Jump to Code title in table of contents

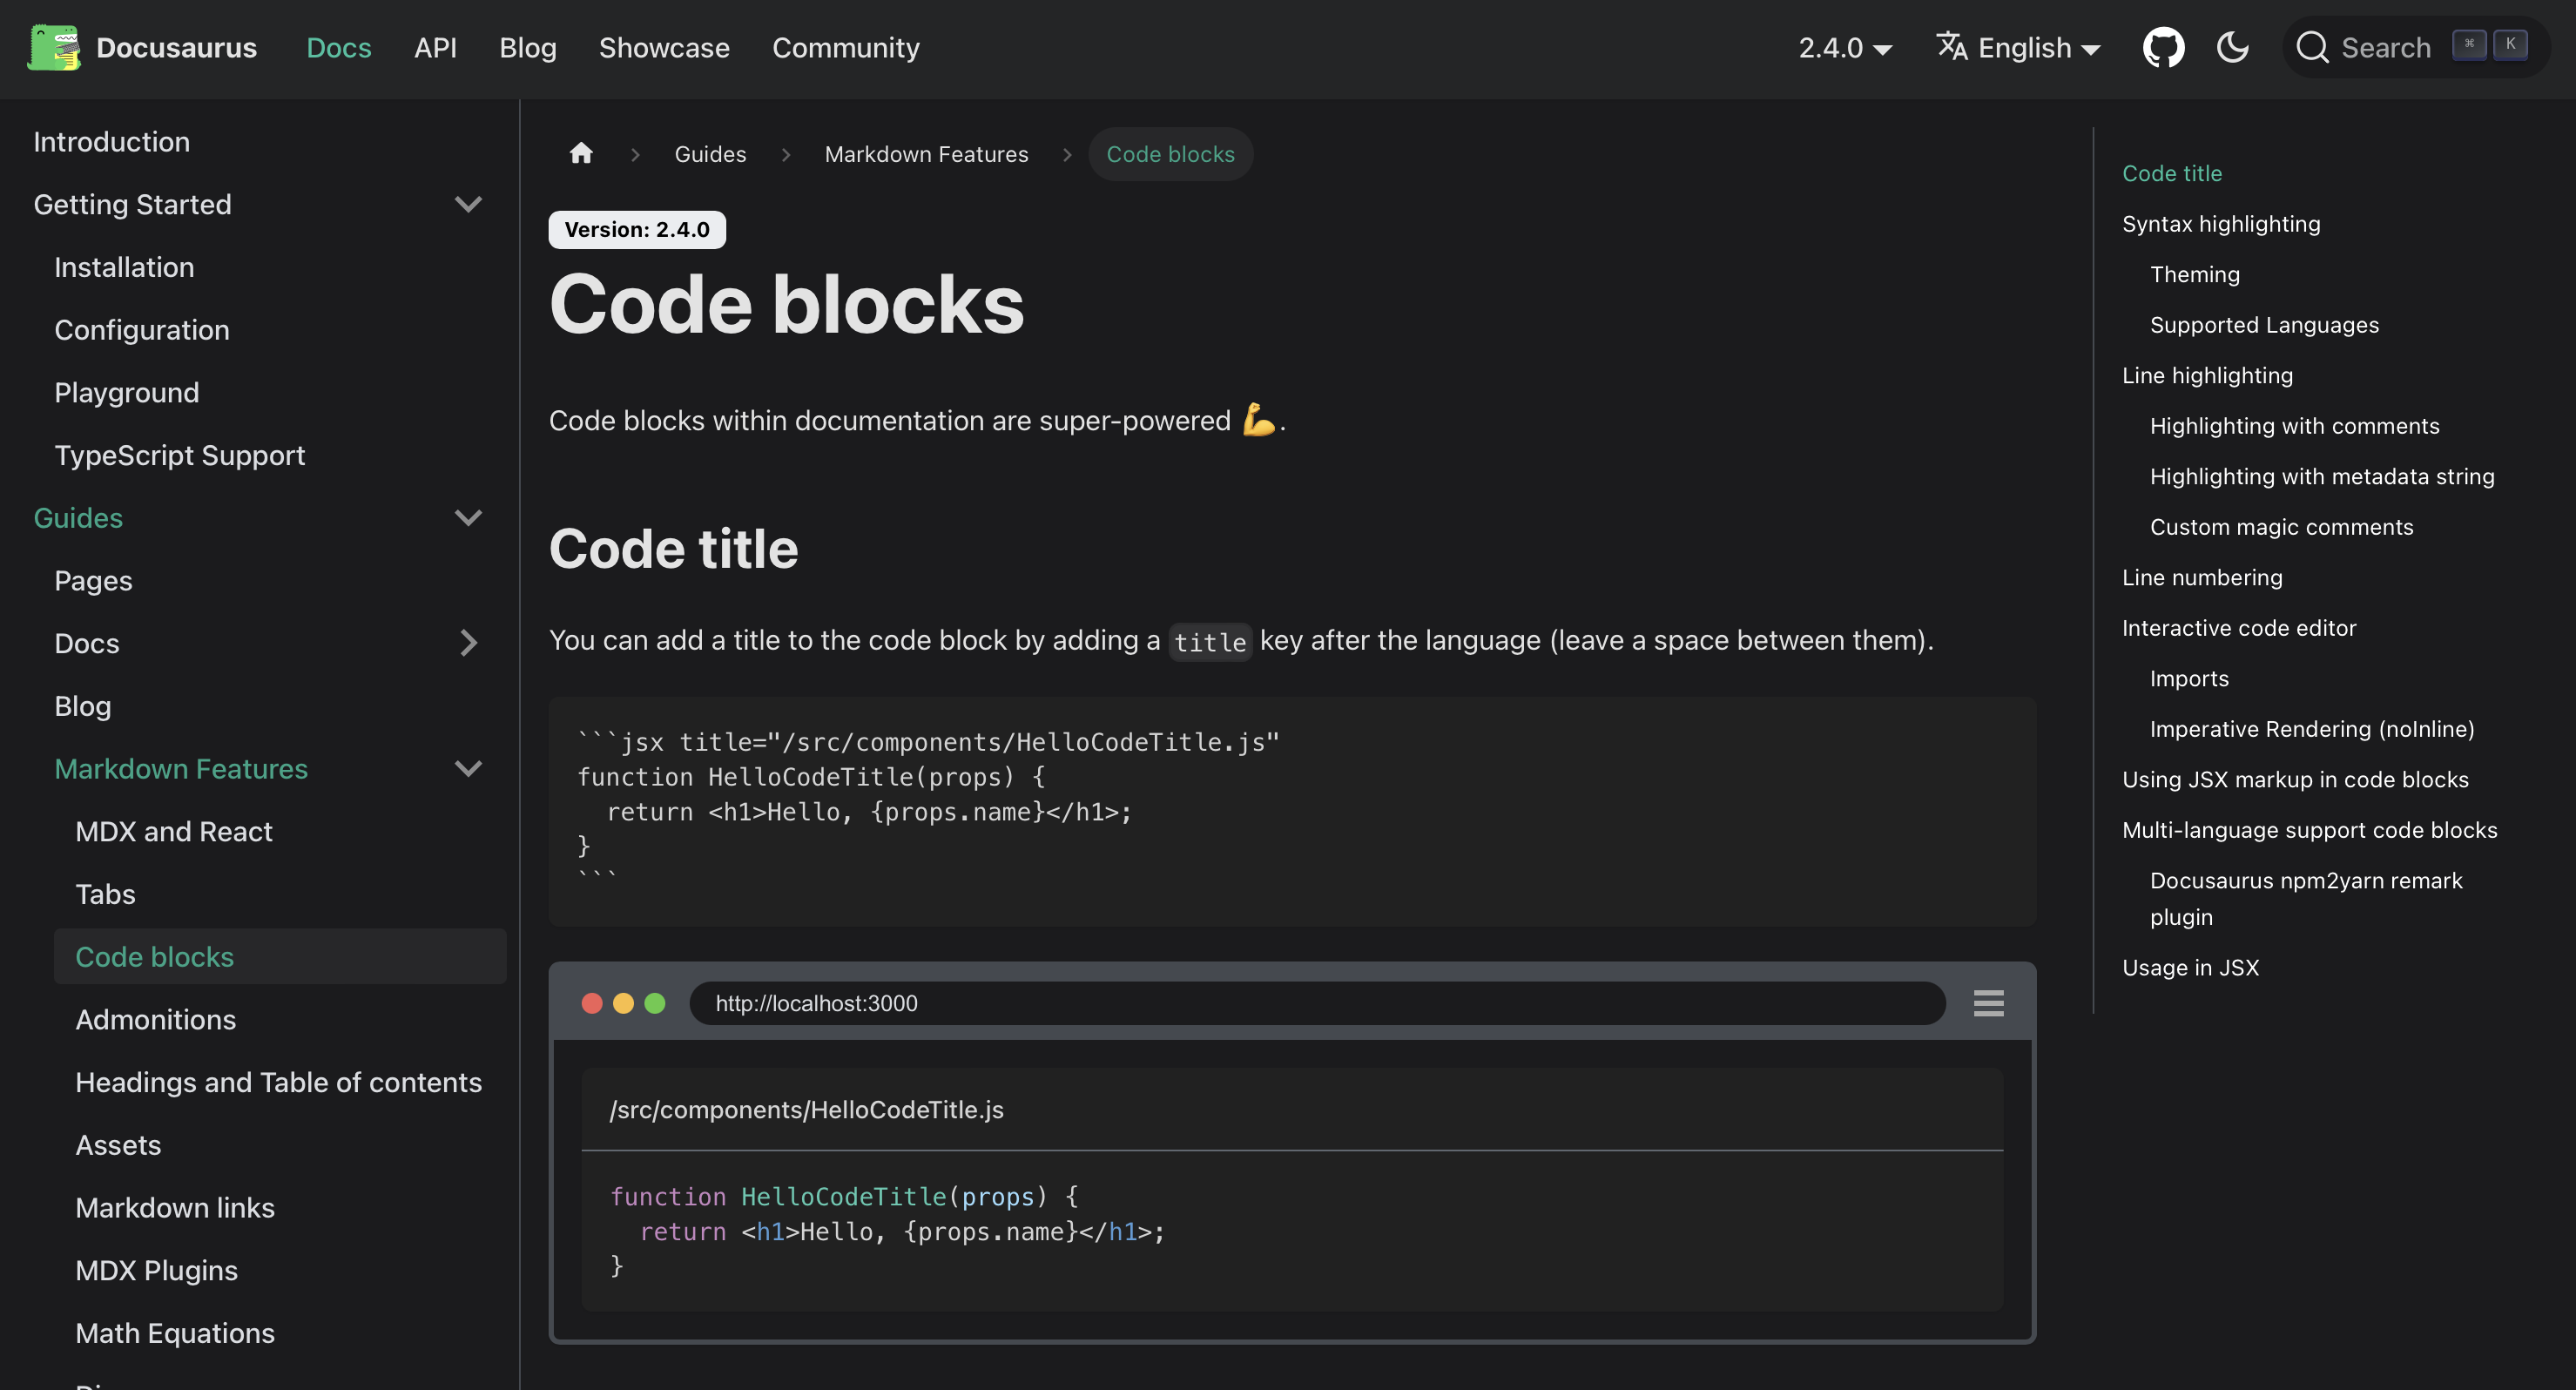2172,173
